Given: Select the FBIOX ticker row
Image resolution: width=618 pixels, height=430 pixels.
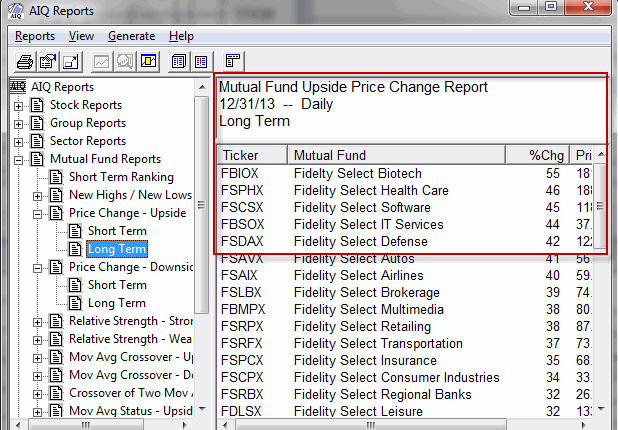Looking at the screenshot, I should pyautogui.click(x=405, y=173).
